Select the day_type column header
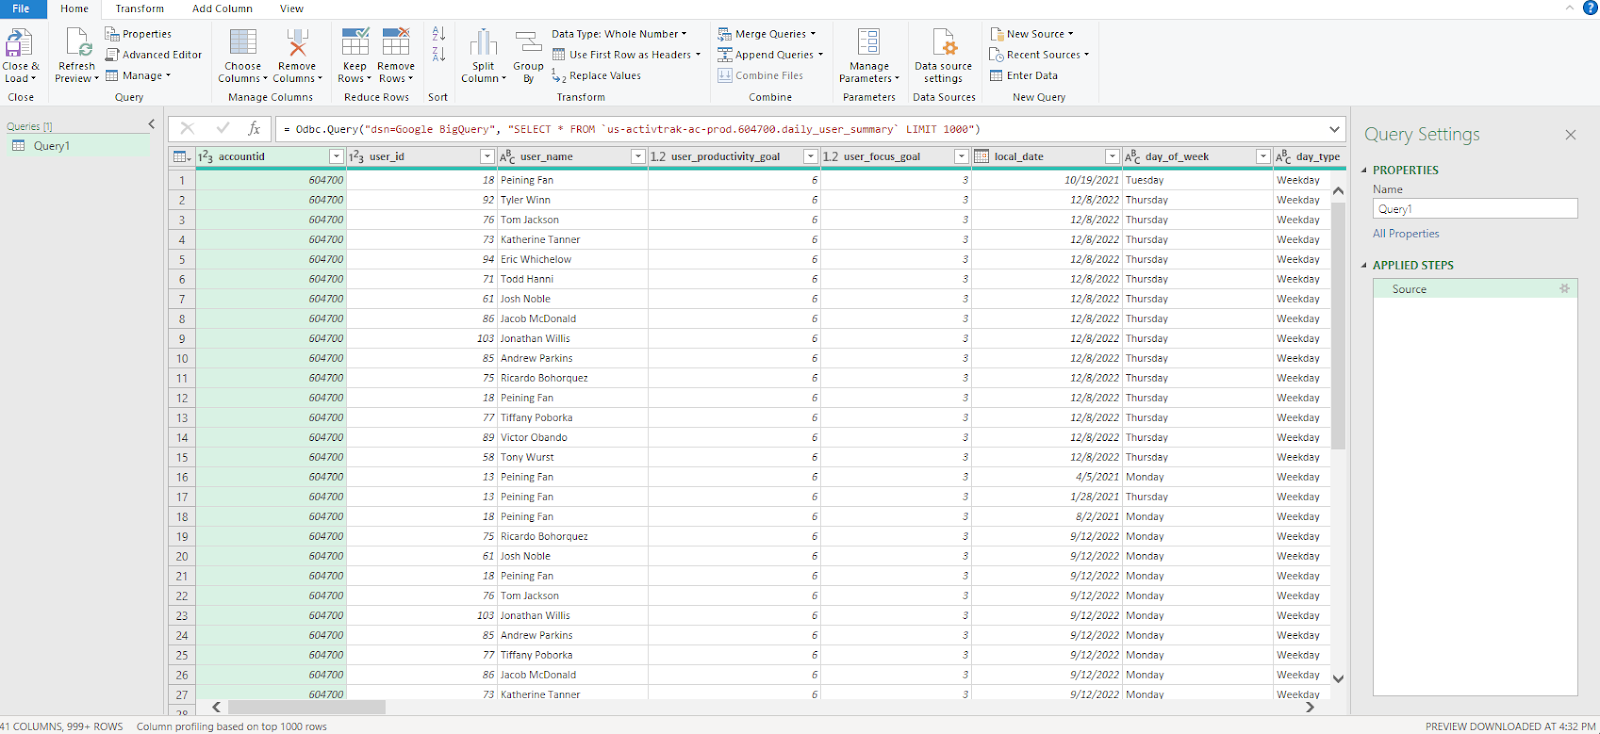1600x734 pixels. click(x=1309, y=157)
